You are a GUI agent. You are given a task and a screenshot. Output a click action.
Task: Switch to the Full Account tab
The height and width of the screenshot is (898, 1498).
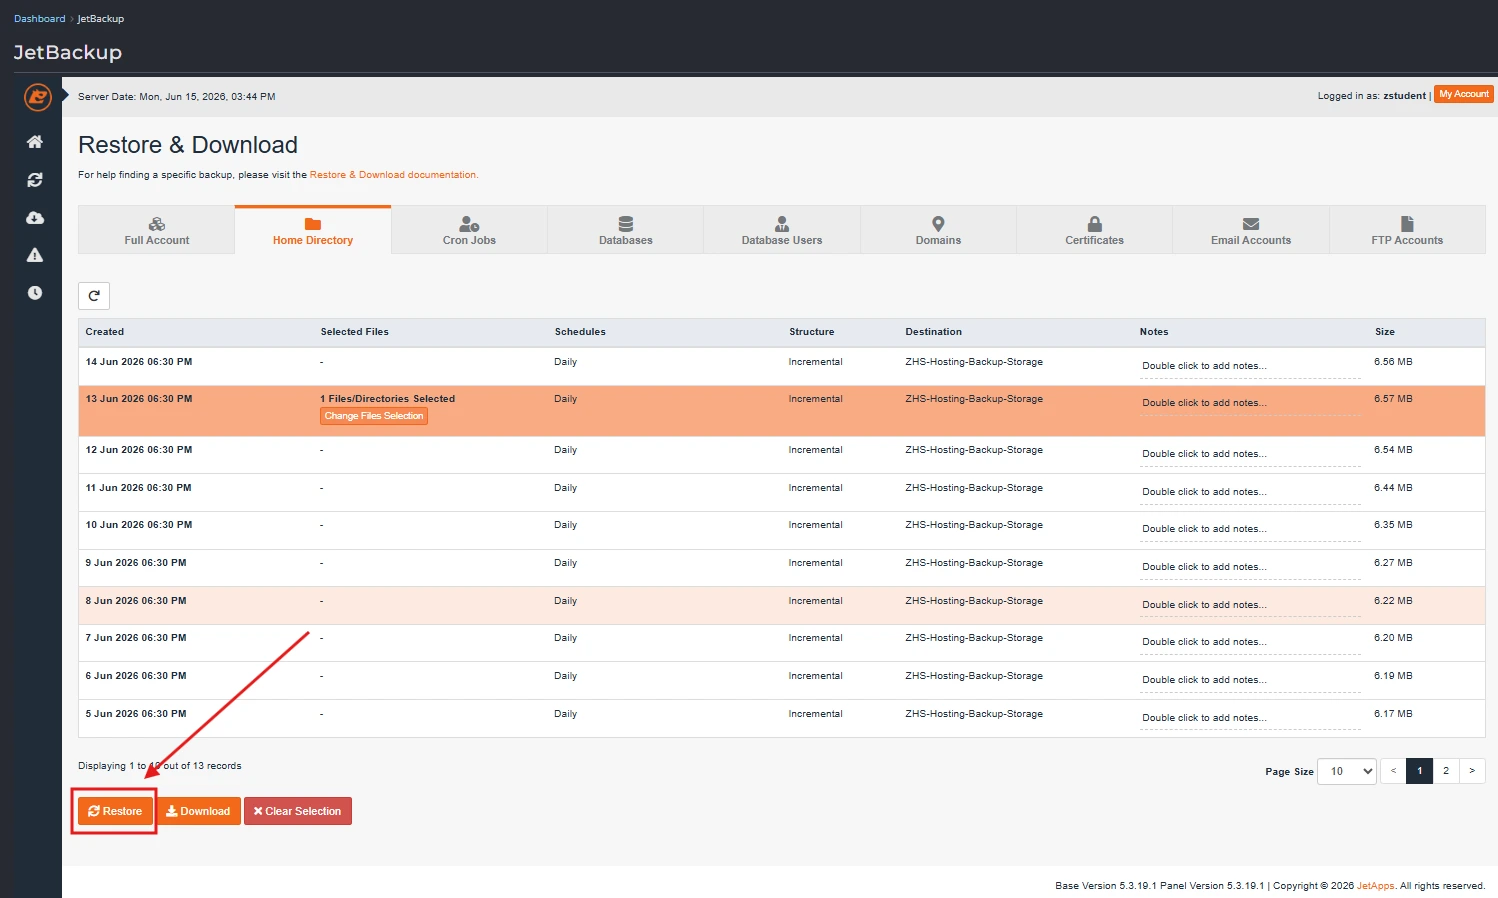(157, 230)
